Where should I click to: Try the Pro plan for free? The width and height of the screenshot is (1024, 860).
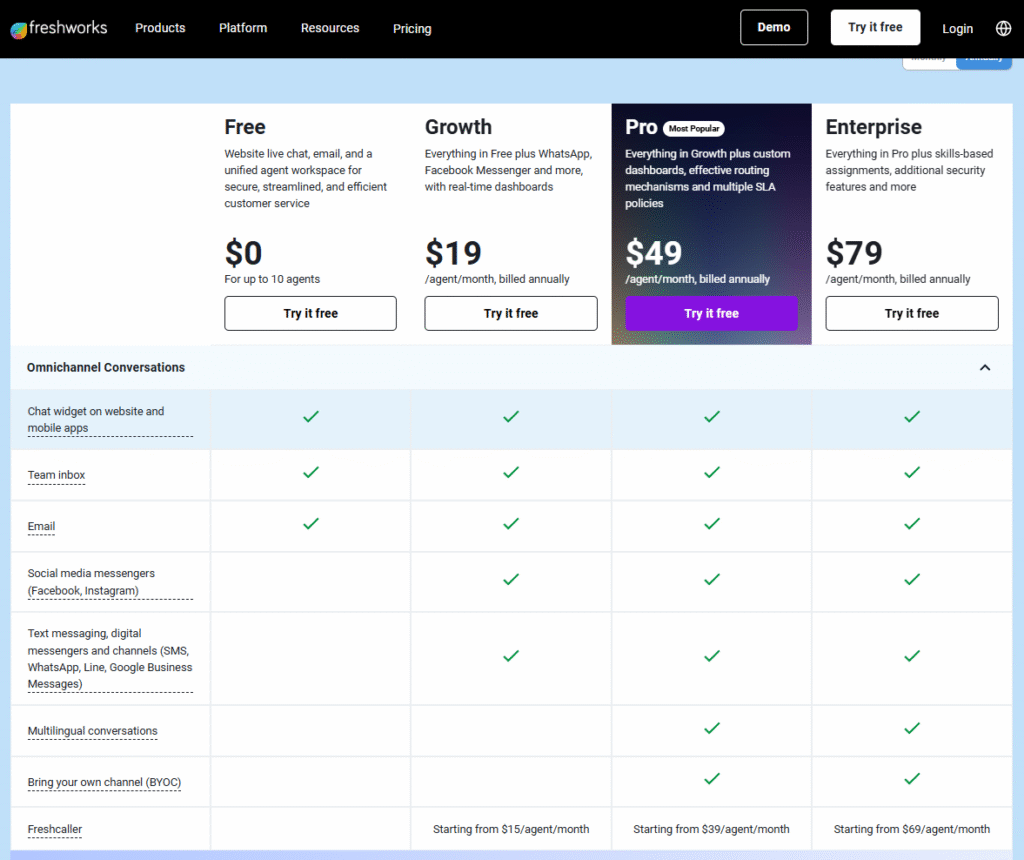coord(711,313)
